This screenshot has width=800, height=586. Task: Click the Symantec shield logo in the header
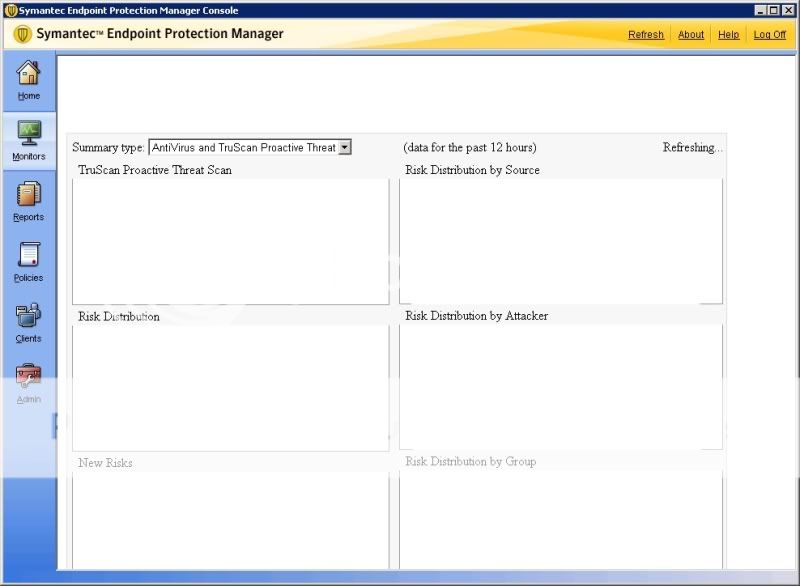click(x=19, y=33)
